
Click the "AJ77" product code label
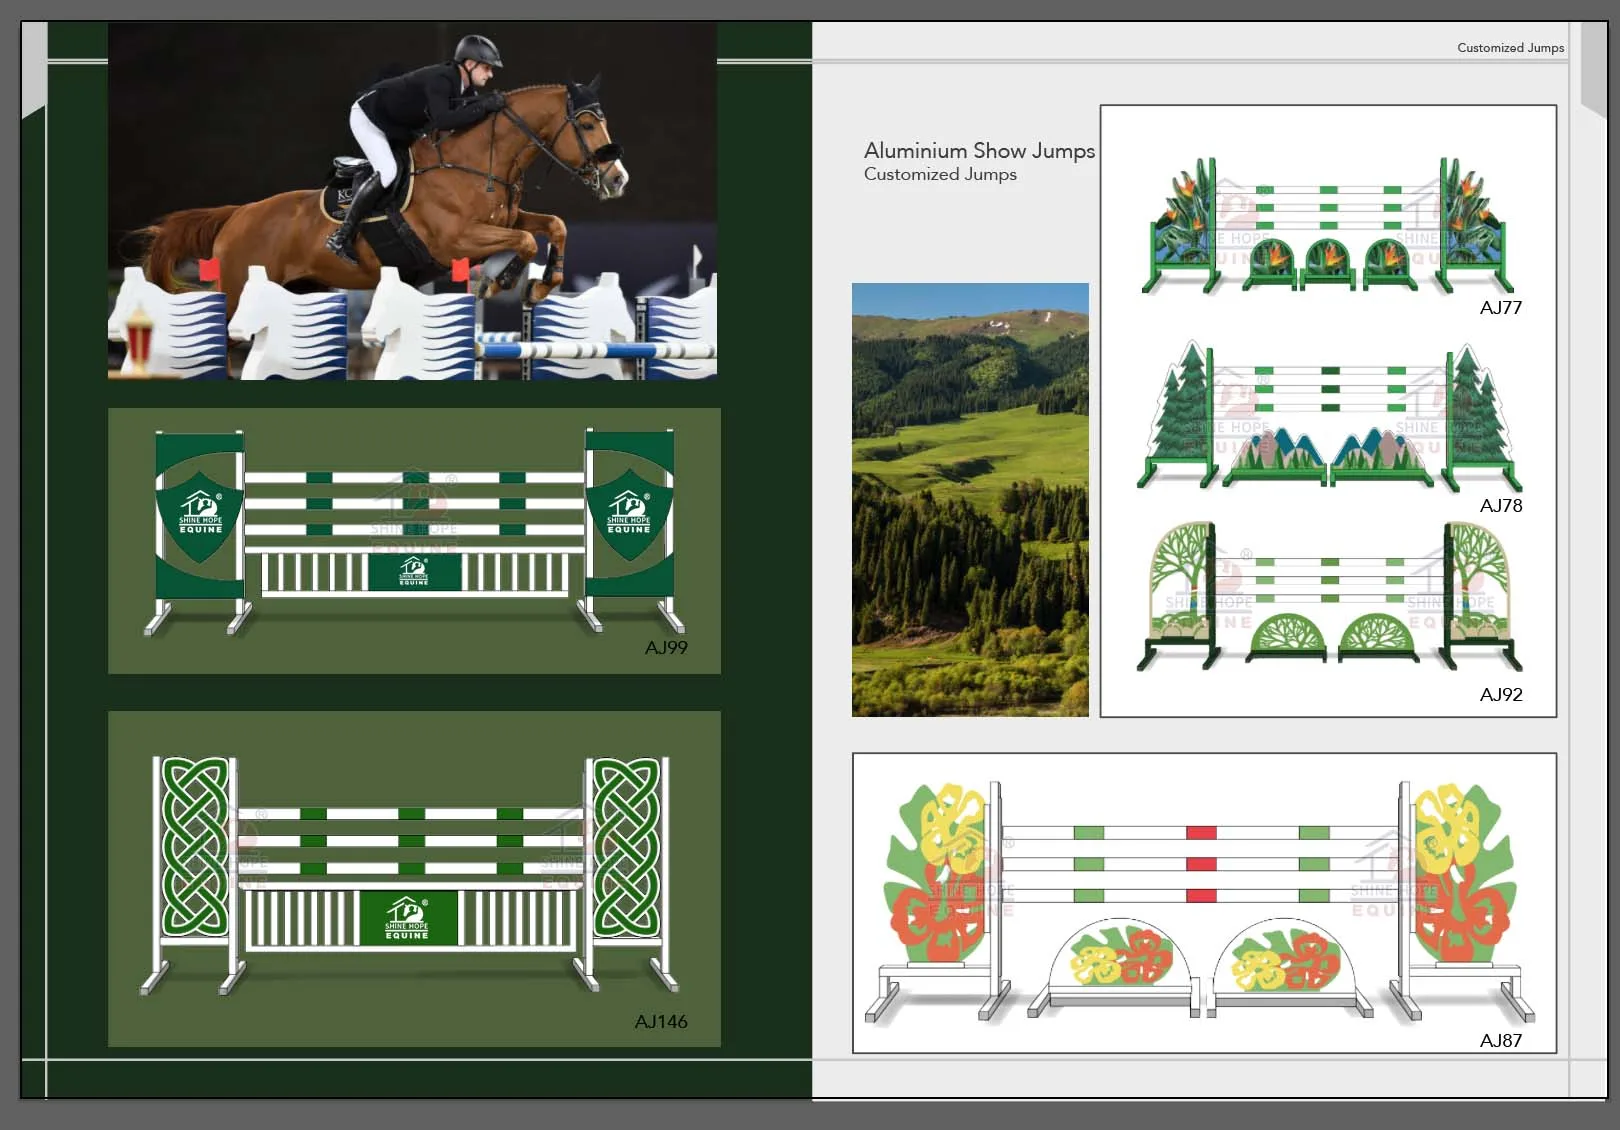[1500, 308]
